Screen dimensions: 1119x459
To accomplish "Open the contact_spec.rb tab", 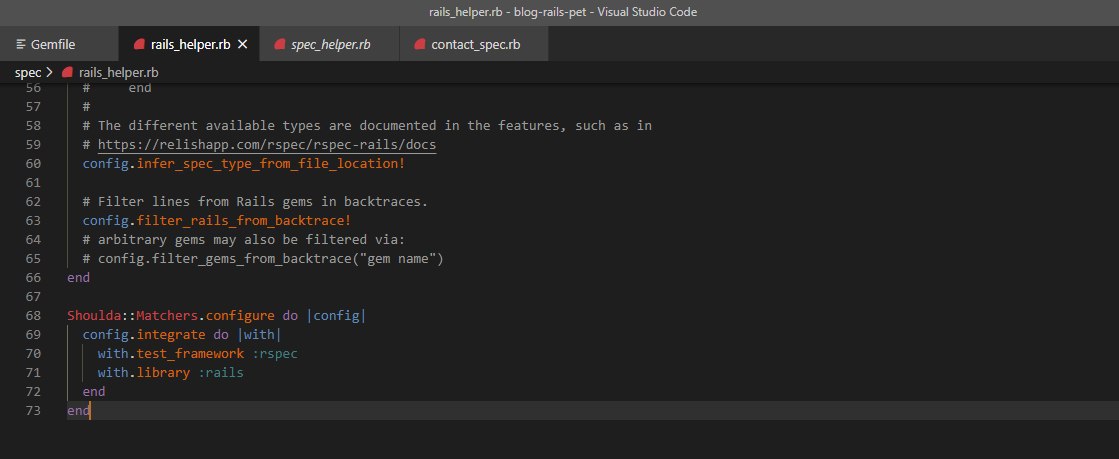I will tap(475, 44).
